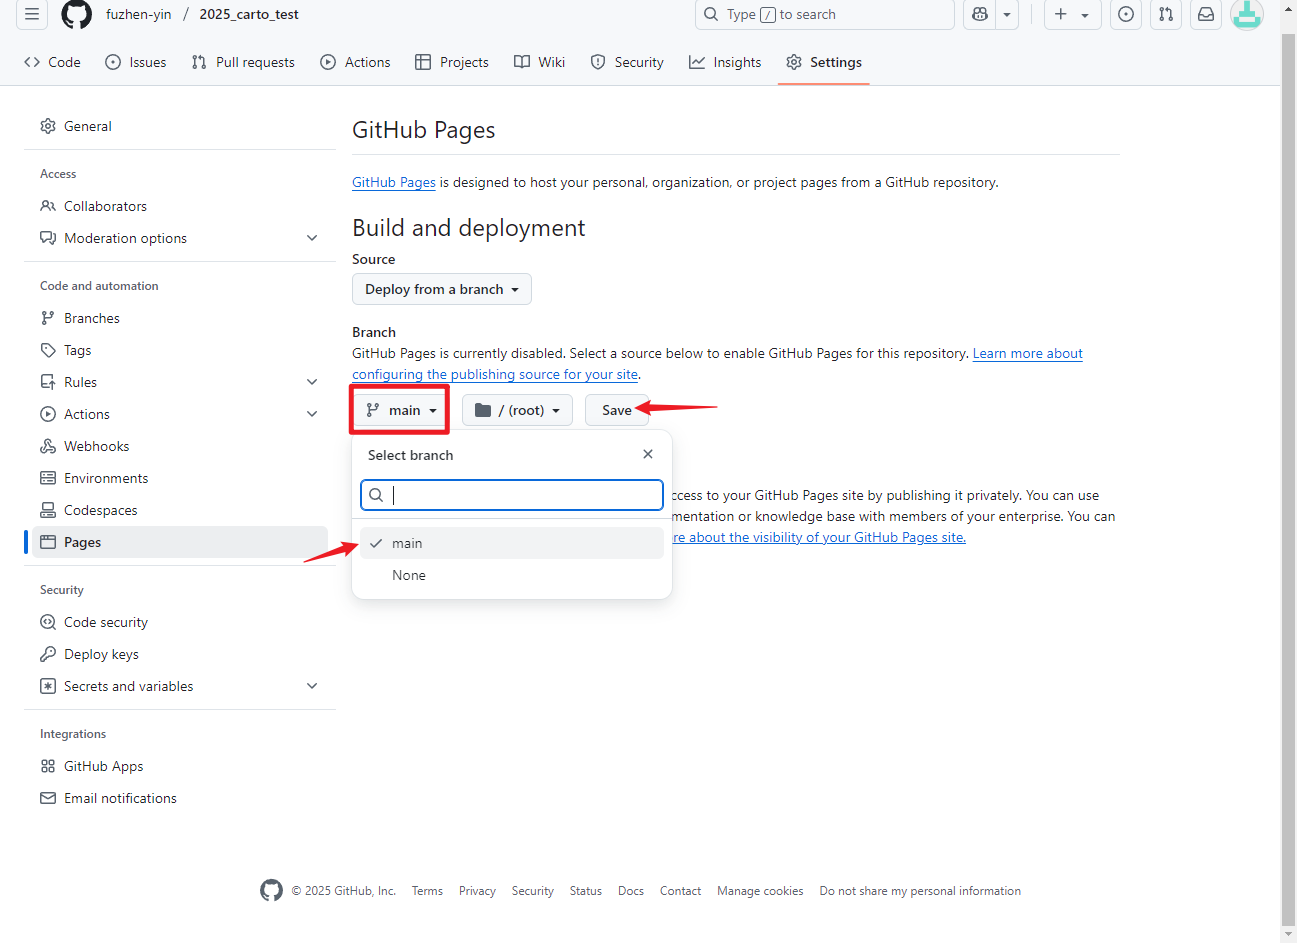Expand the sidebar Actions chevron
Viewport: 1297px width, 943px height.
[312, 414]
